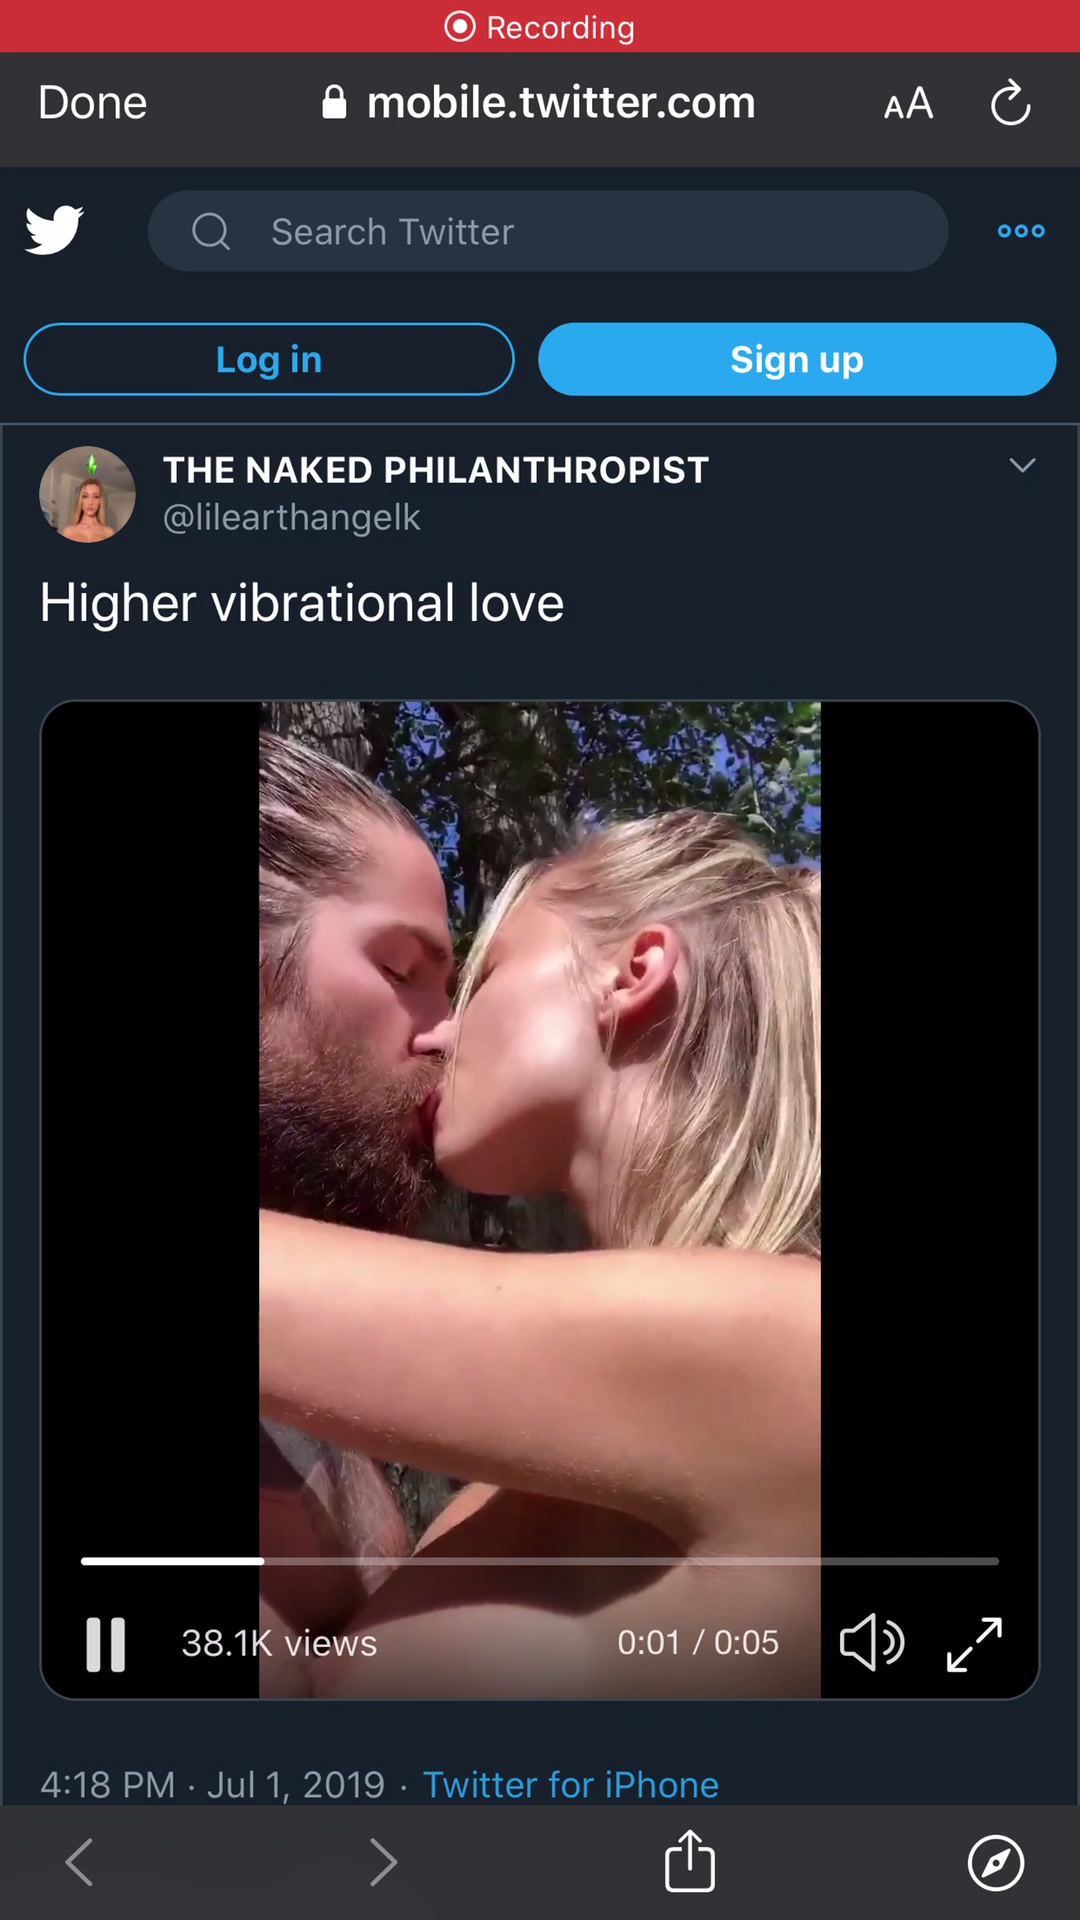
Task: Click the Twitter bird logo
Action: 54,230
